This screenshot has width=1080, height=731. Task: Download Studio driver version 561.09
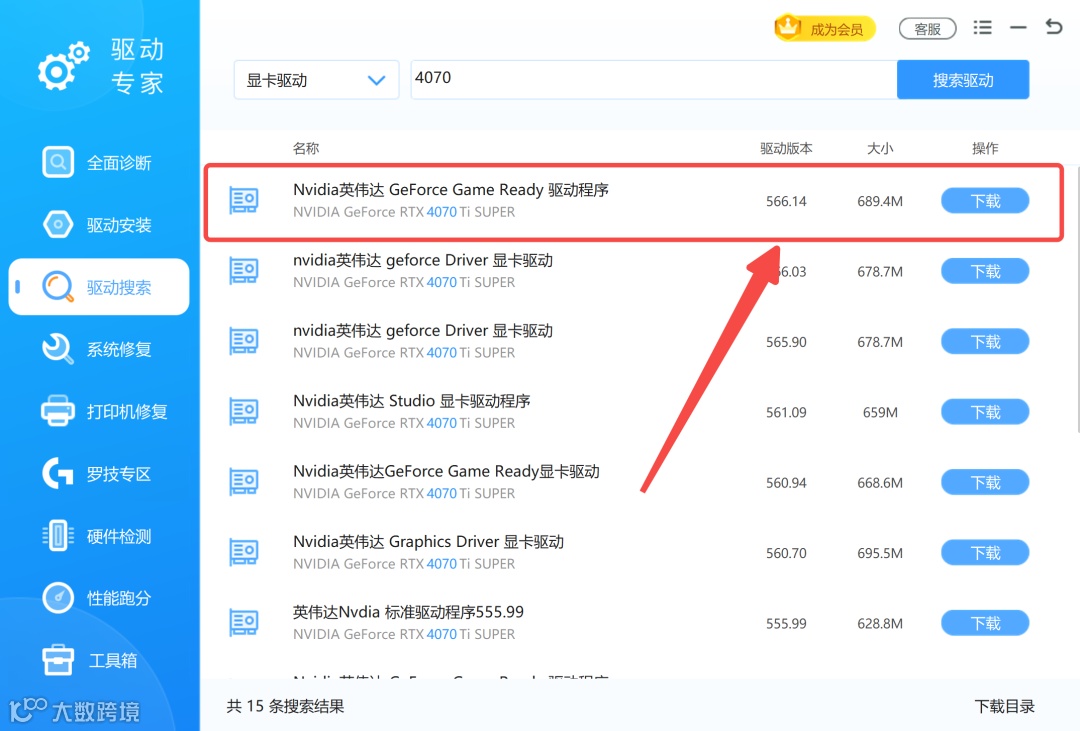[x=985, y=412]
